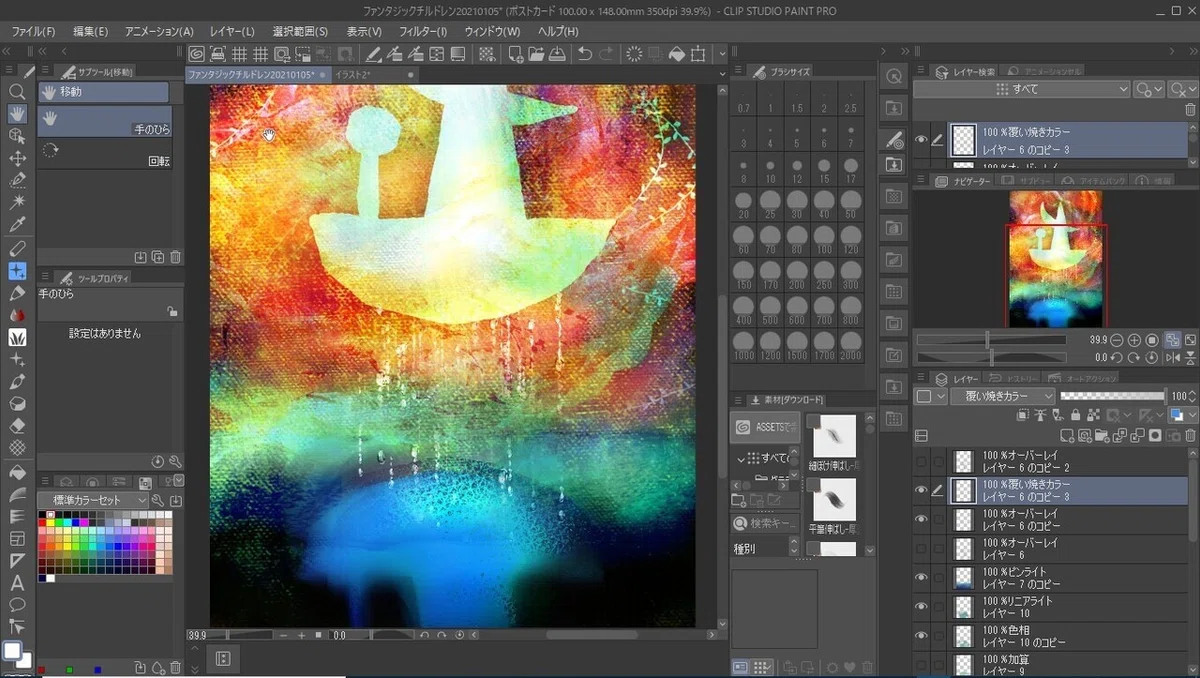This screenshot has height=678, width=1200.
Task: Toggle fit-to-navigator button in navigator
Action: coord(1172,340)
